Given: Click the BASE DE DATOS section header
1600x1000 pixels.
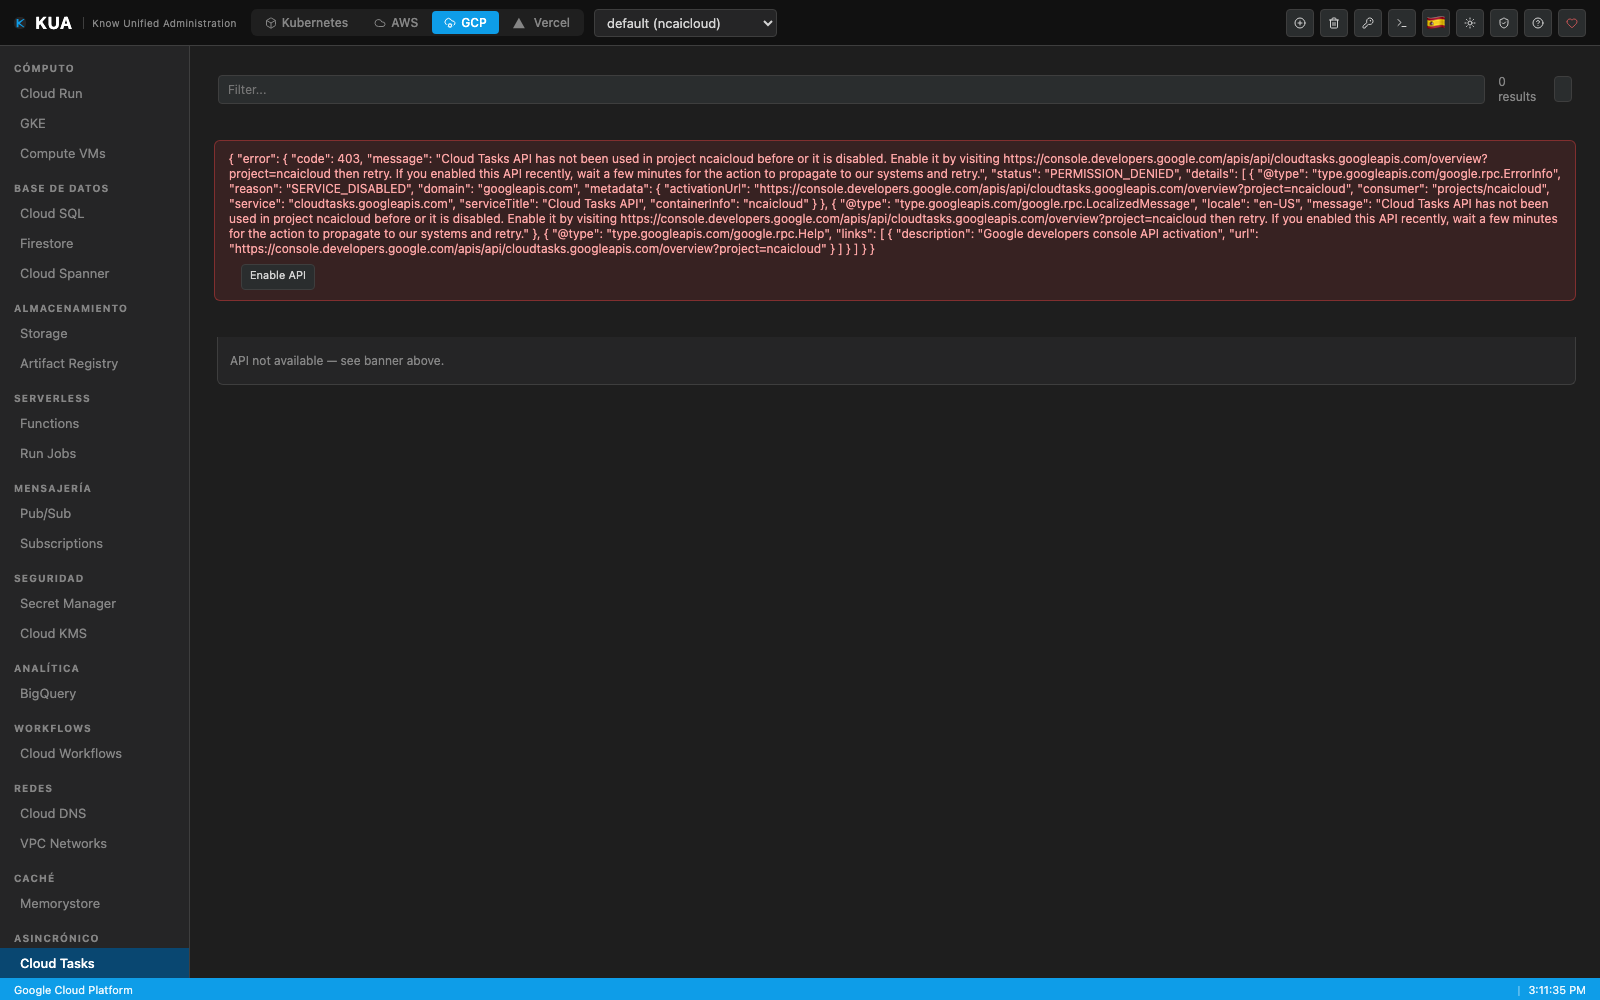Looking at the screenshot, I should click(x=61, y=189).
